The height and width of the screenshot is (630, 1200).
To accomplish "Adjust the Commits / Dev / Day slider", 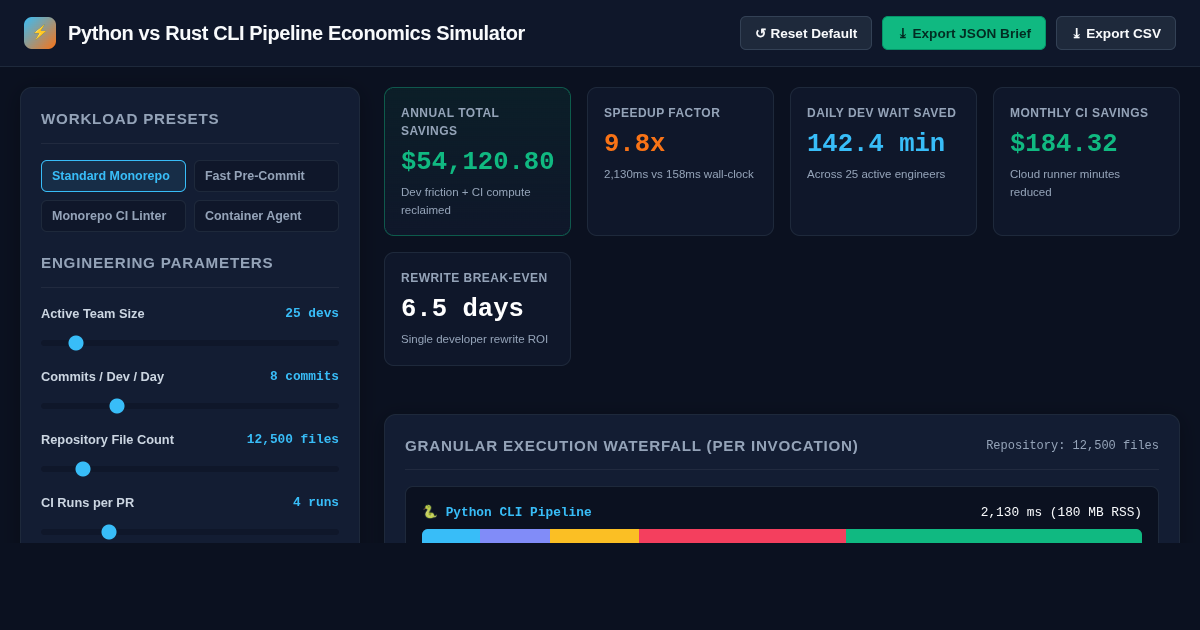I will [190, 406].
